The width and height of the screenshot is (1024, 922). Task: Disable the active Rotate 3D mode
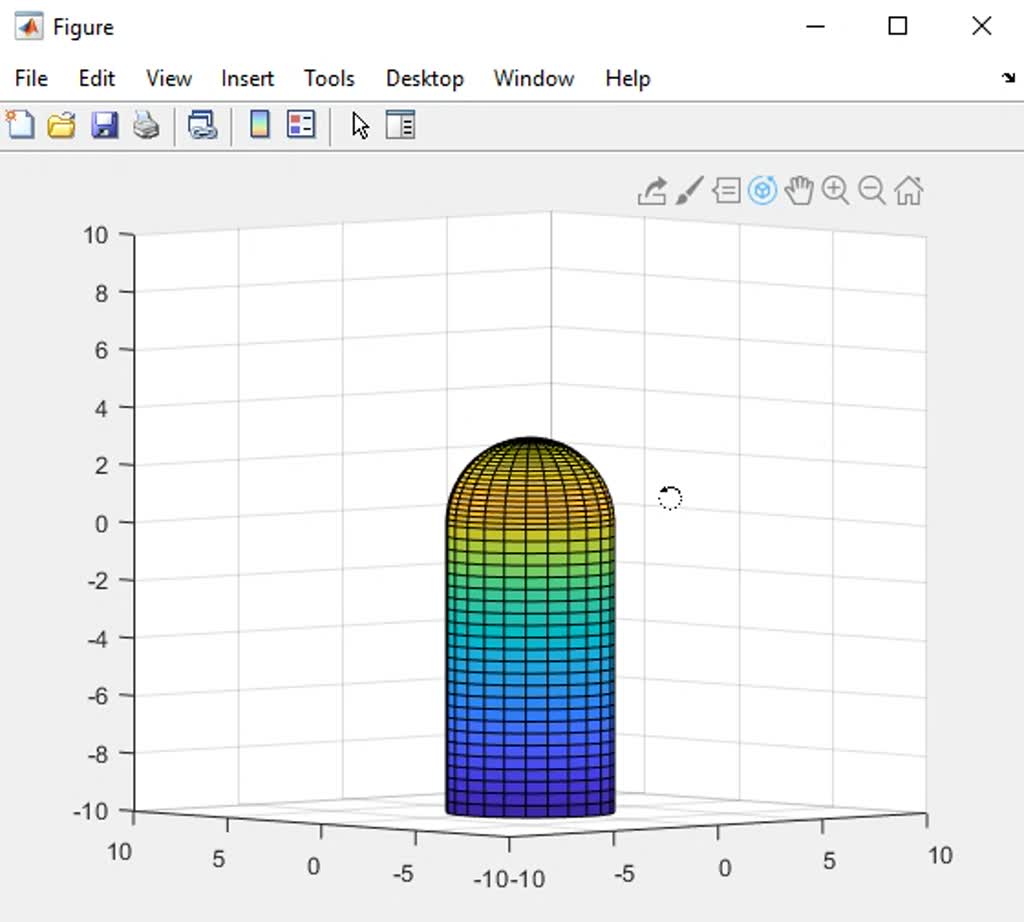pyautogui.click(x=761, y=190)
